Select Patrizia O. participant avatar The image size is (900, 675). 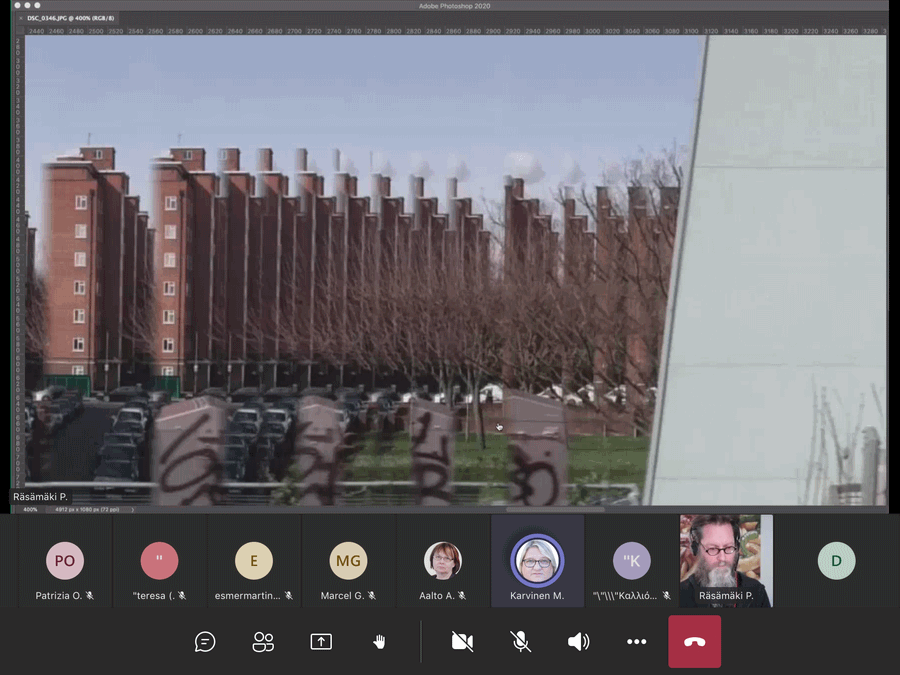tap(65, 561)
